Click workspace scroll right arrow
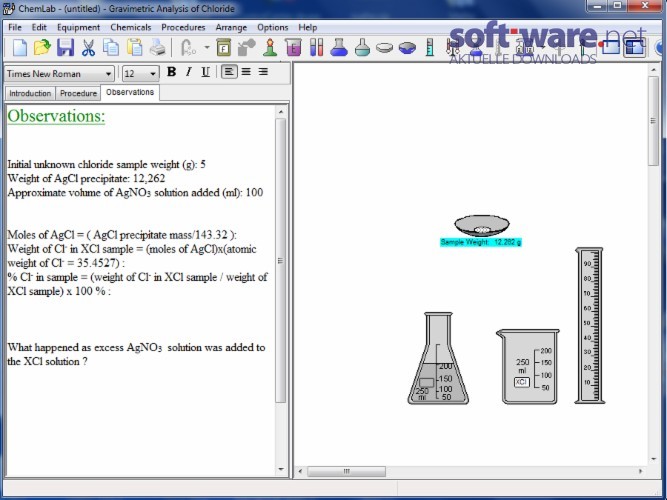Image resolution: width=667 pixels, height=500 pixels. tap(640, 471)
